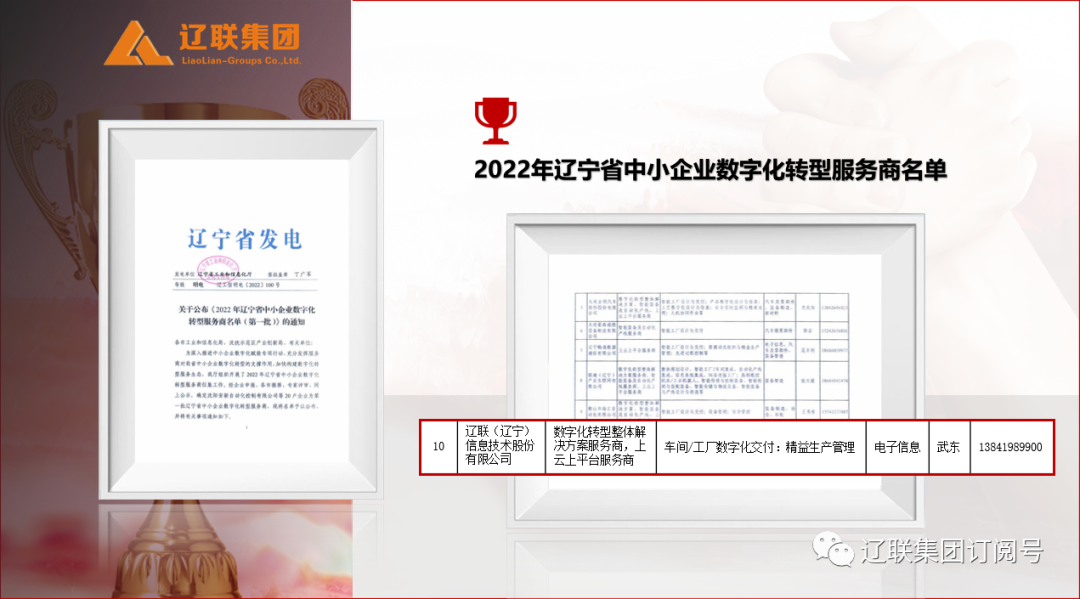
Task: Click the contact name 武东
Action: coord(948,447)
